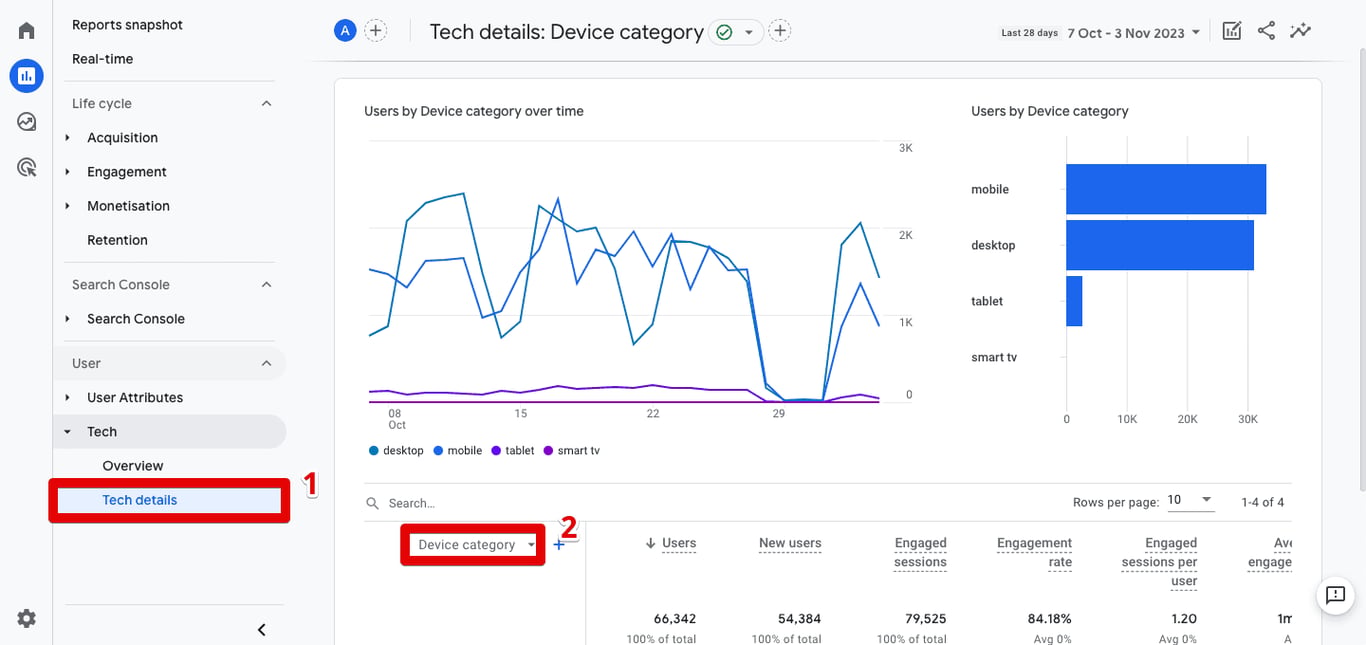
Task: Collapse the User section header
Action: click(x=266, y=364)
